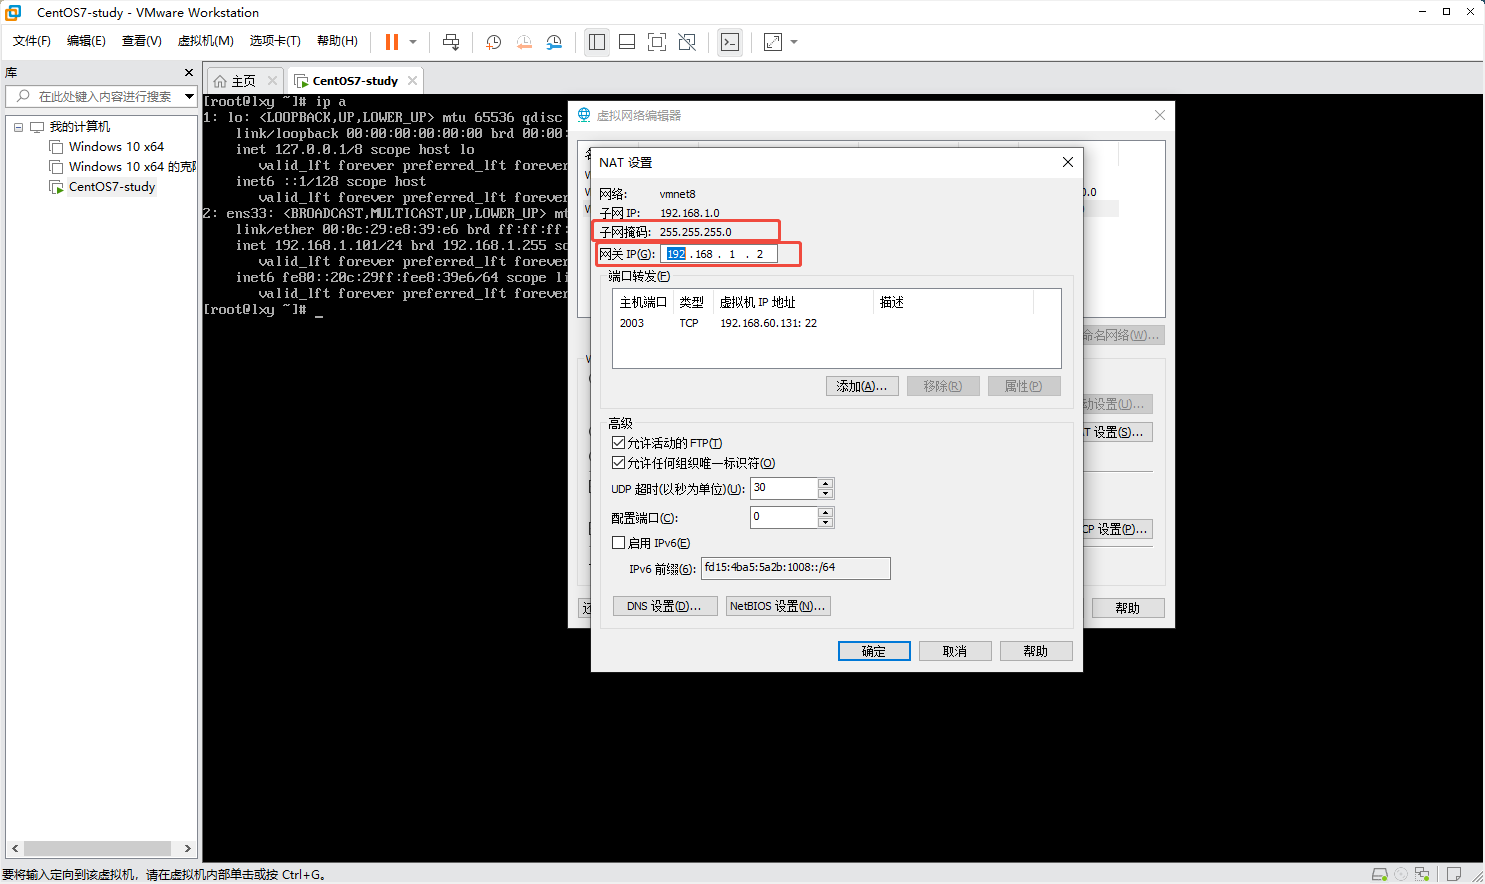Image resolution: width=1485 pixels, height=884 pixels.
Task: Click the VMware Workstation title bar logo
Action: pos(13,12)
